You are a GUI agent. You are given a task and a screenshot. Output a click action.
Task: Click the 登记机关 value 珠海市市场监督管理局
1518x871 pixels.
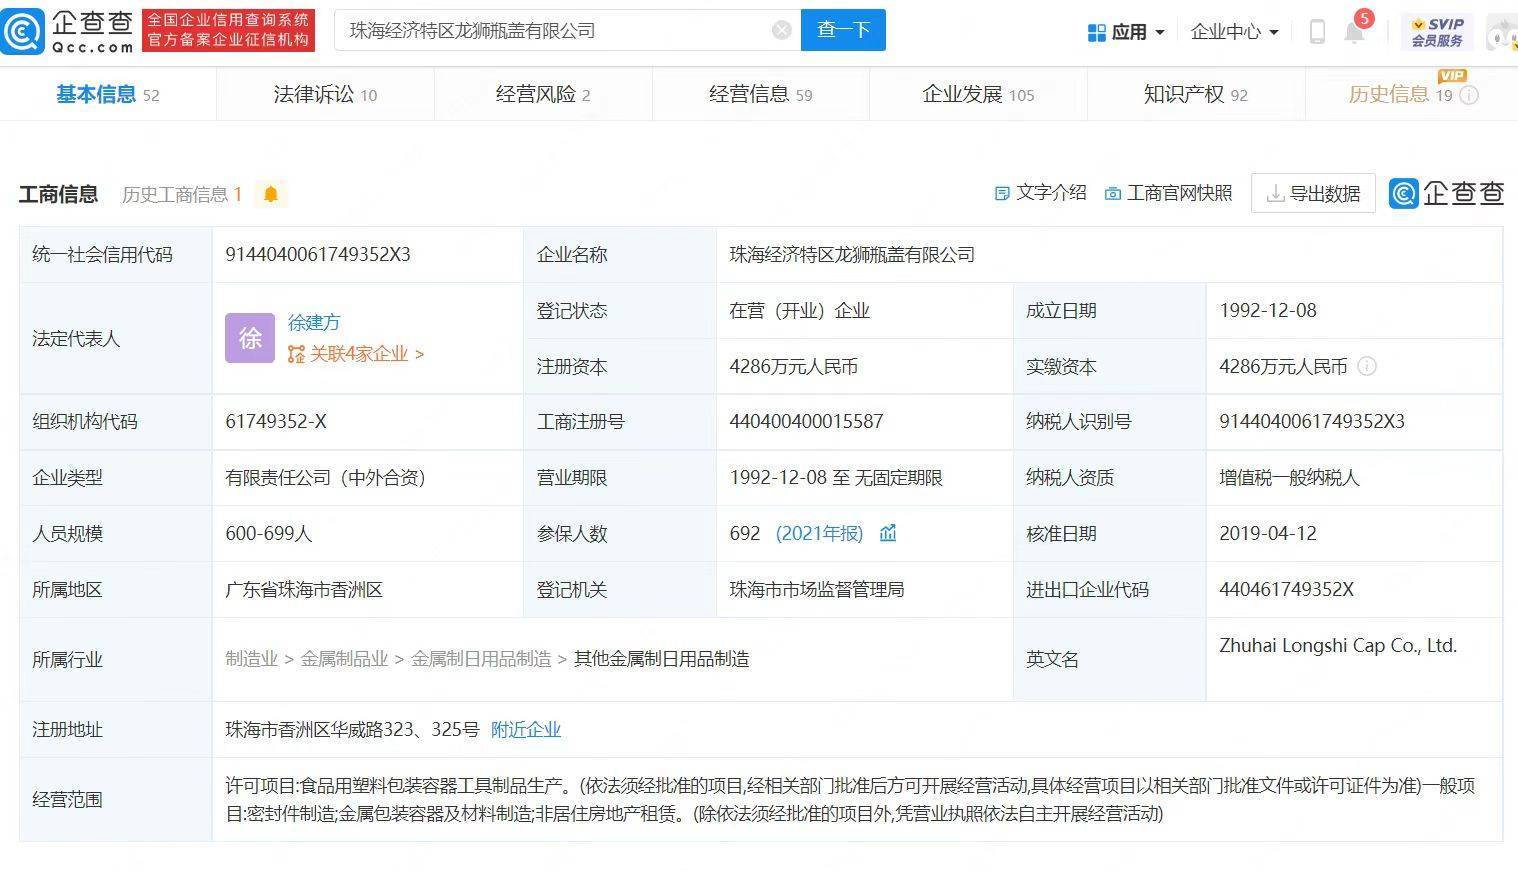(817, 589)
